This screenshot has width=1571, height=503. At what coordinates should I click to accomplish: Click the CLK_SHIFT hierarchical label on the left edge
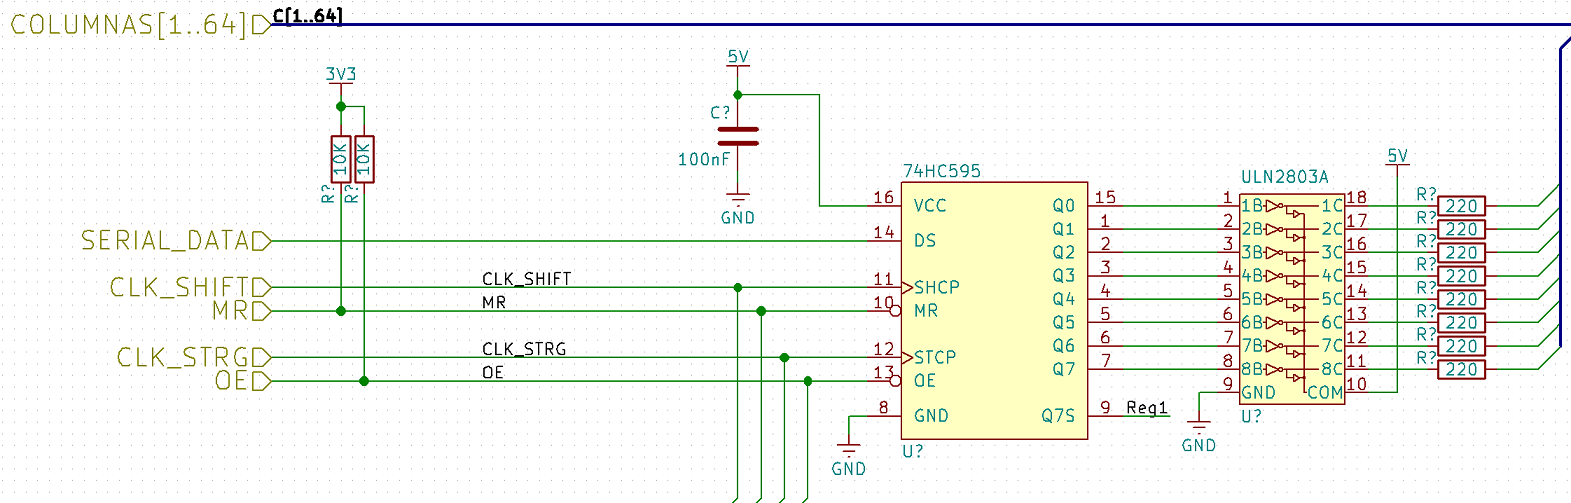pyautogui.click(x=190, y=288)
